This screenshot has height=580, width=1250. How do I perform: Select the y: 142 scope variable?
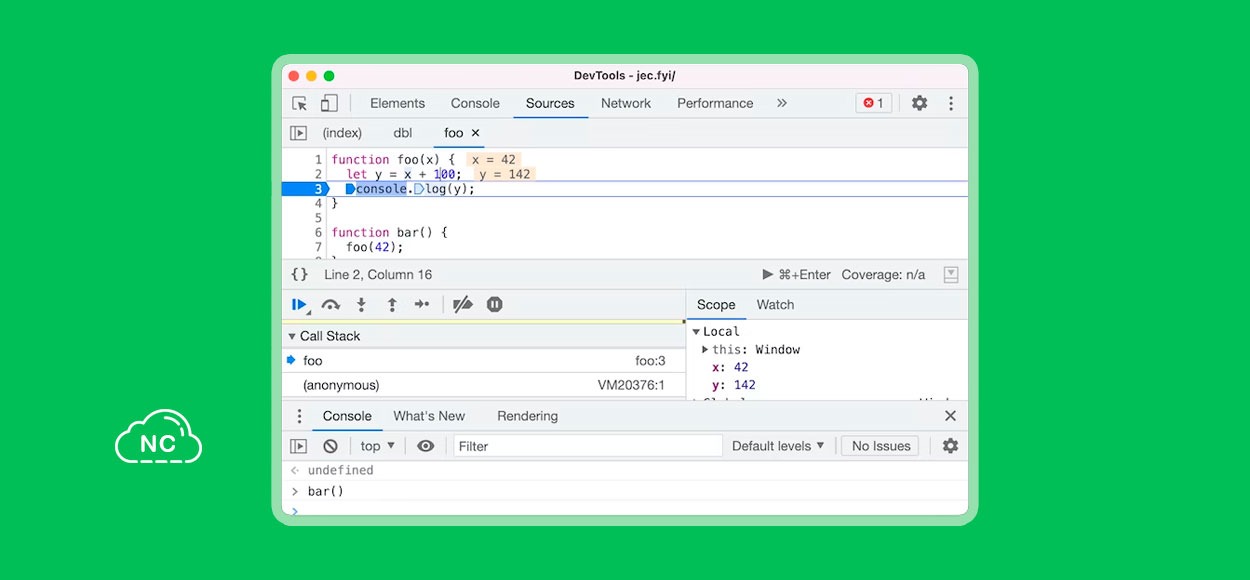coord(734,385)
